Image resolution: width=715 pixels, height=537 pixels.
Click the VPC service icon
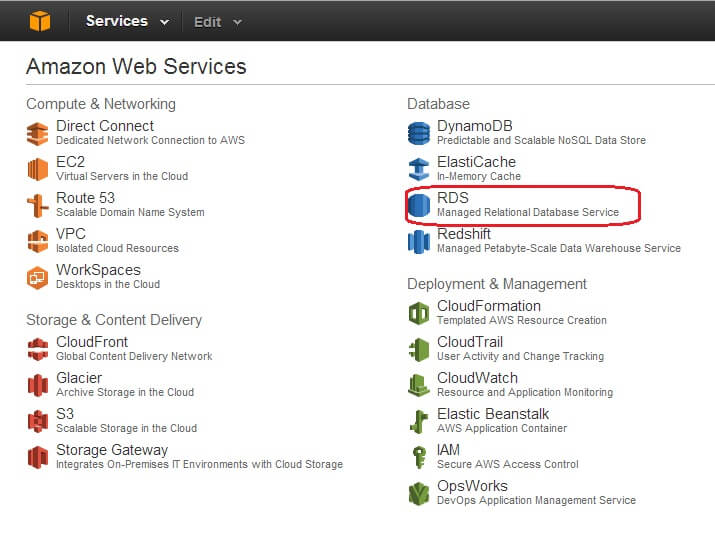37,242
